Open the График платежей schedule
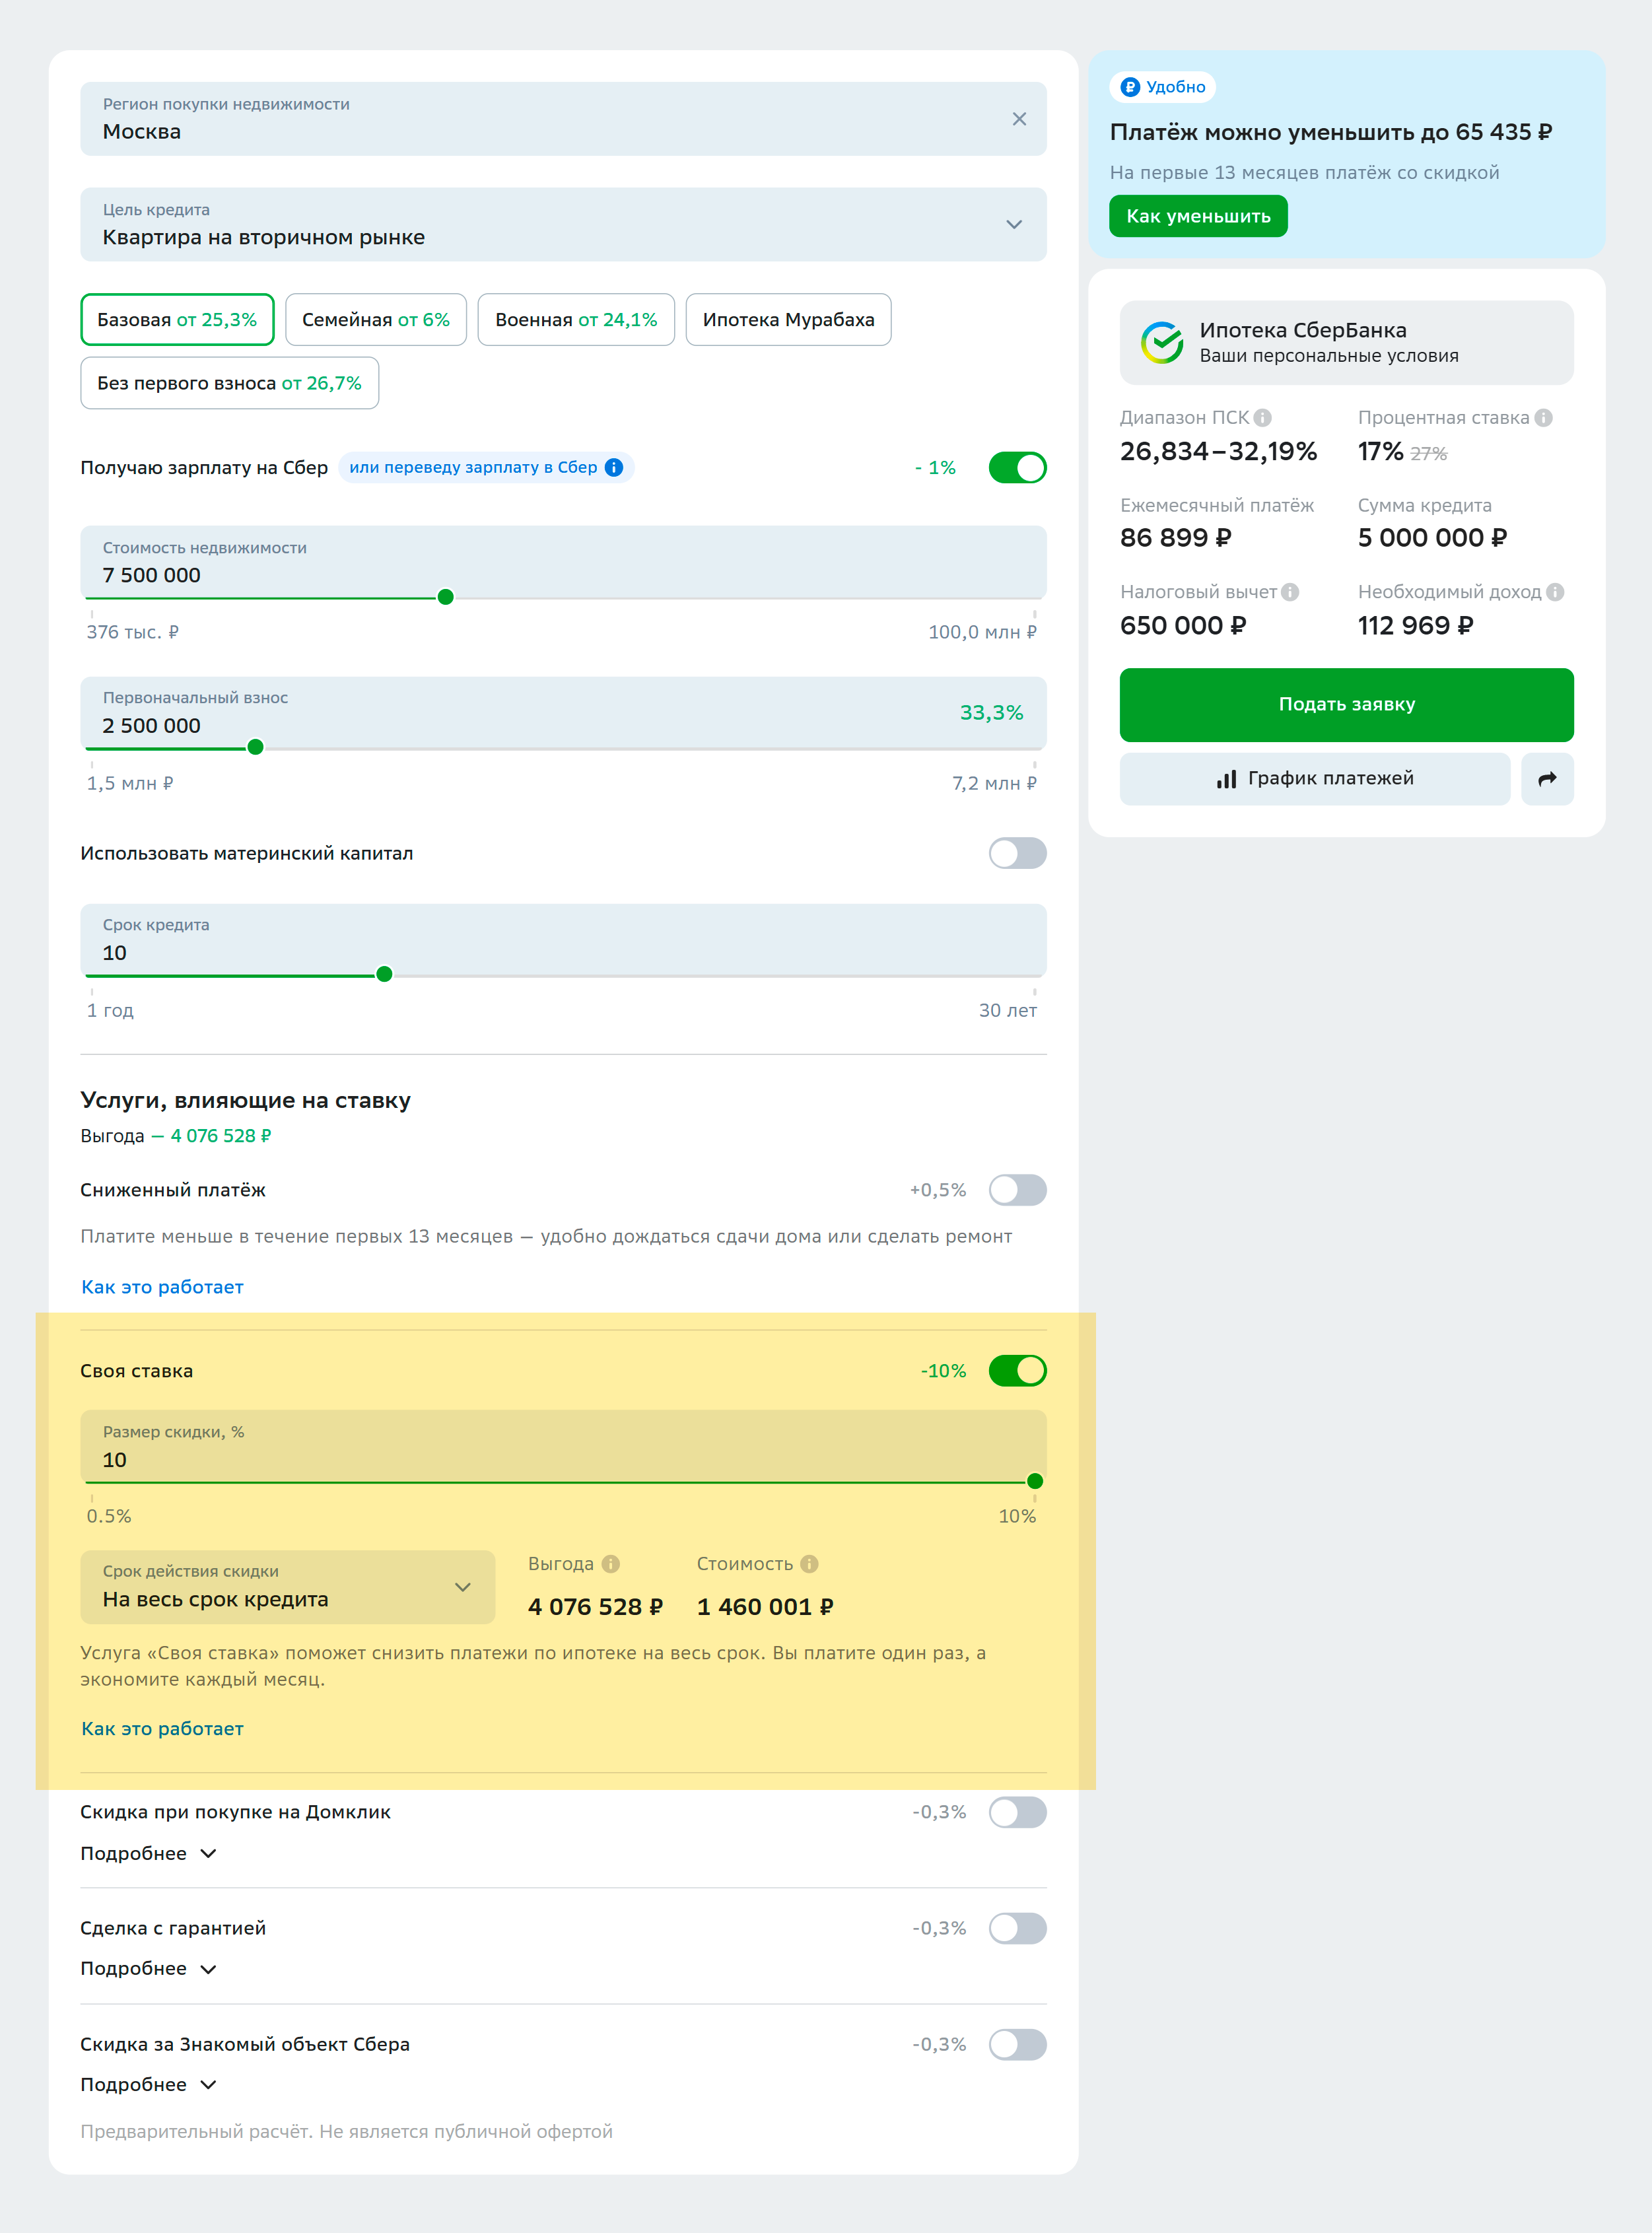The width and height of the screenshot is (1652, 2233). (x=1314, y=779)
